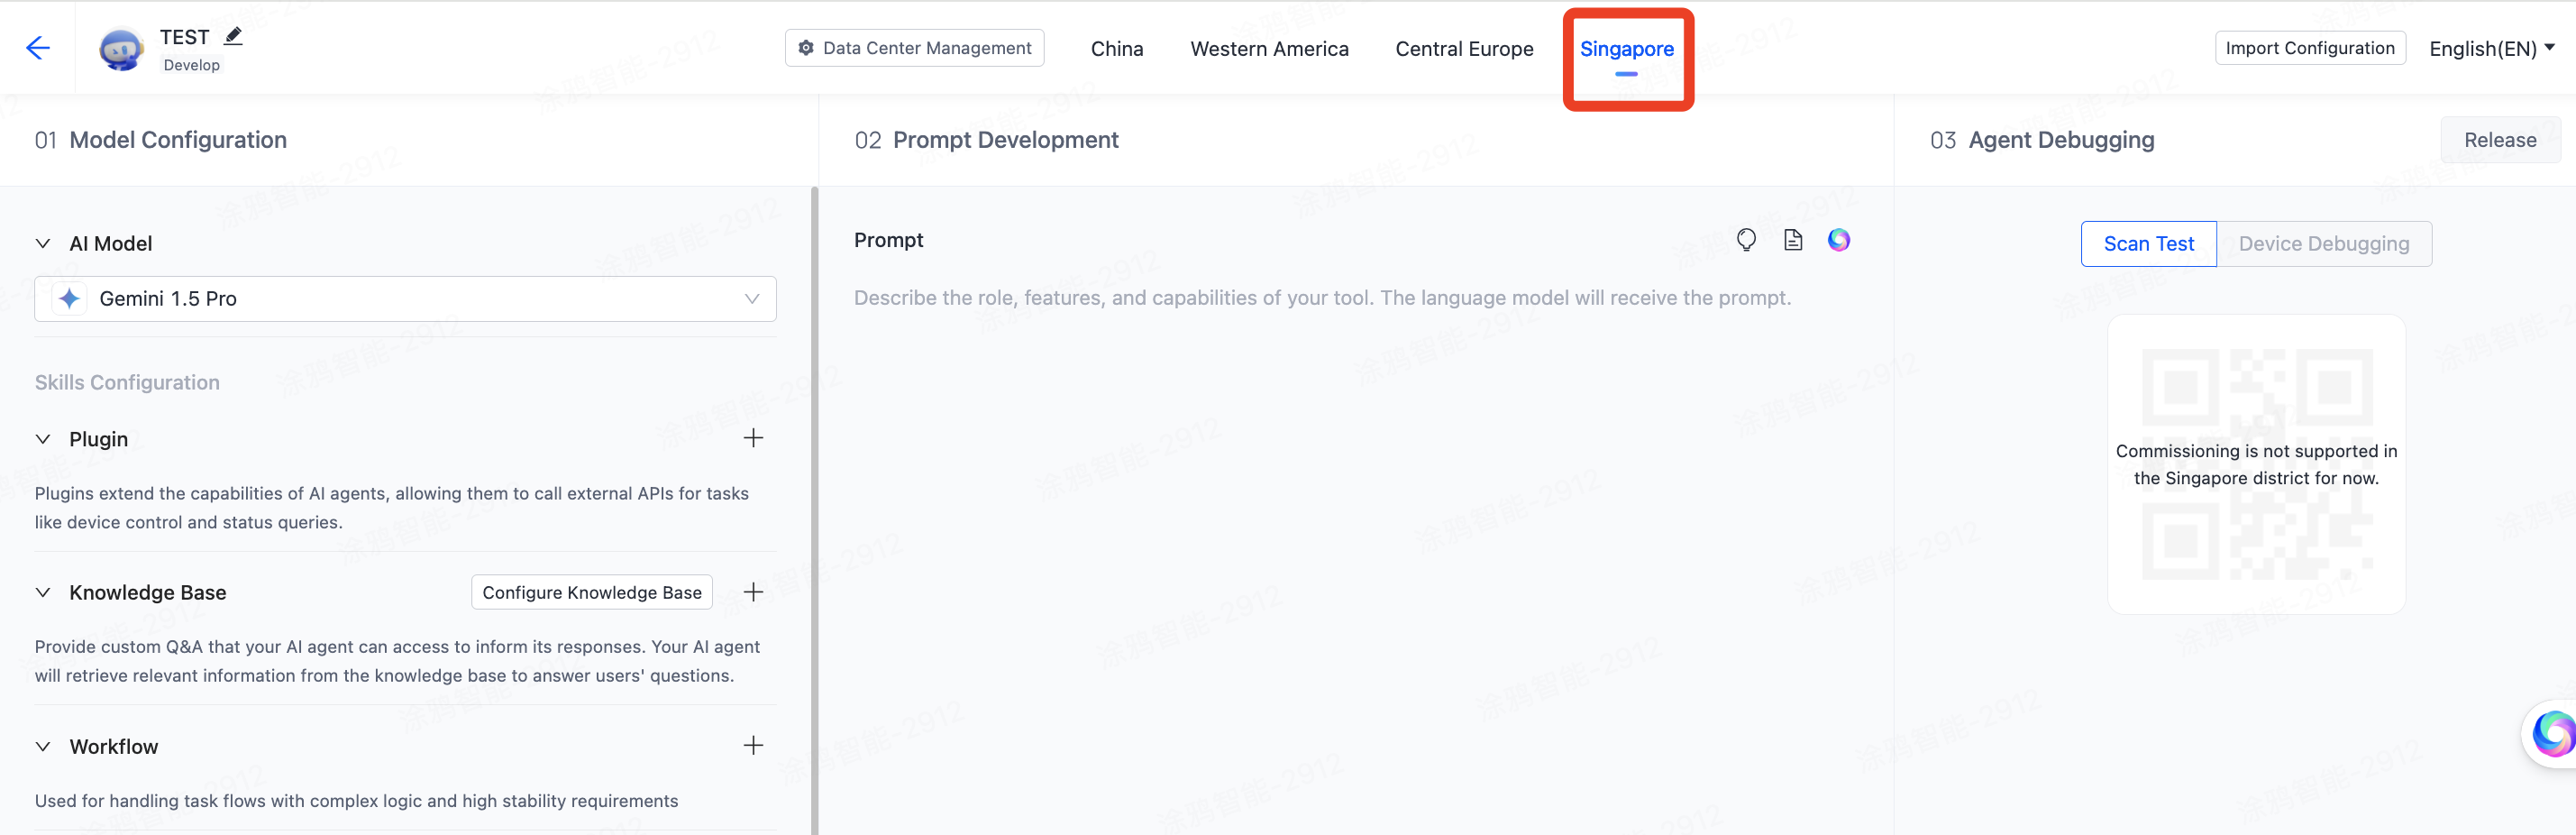This screenshot has width=2576, height=835.
Task: Add a new Plugin with plus icon
Action: [753, 438]
